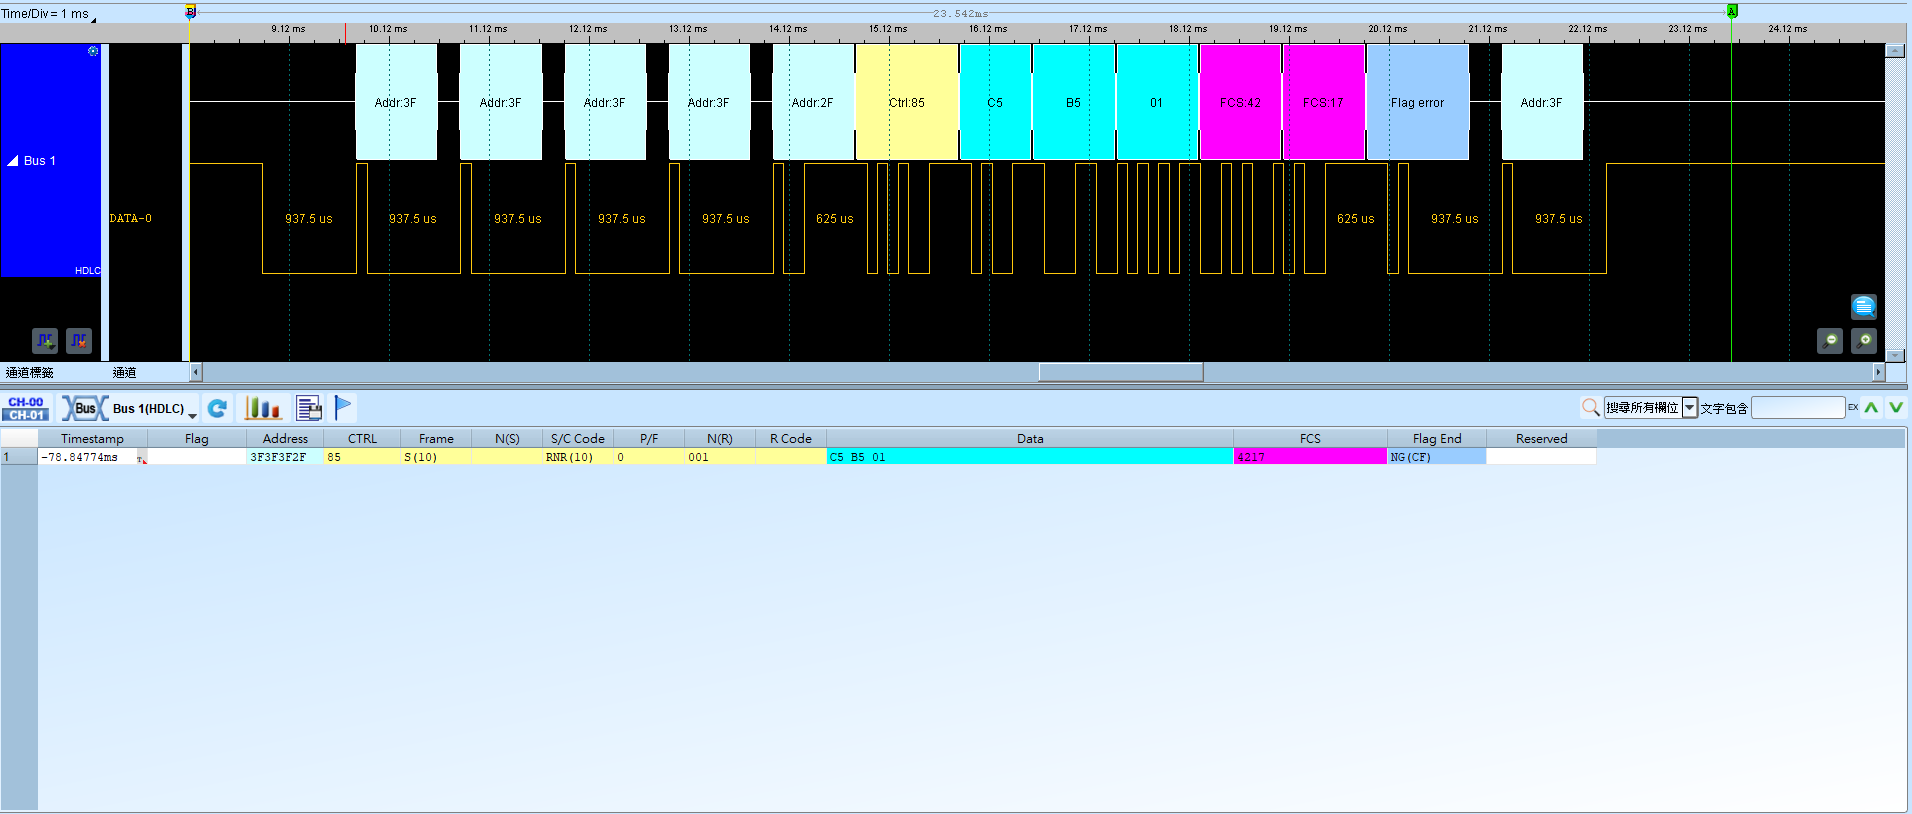Jump to previous search match green up arrow
Image resolution: width=1912 pixels, height=814 pixels.
click(x=1871, y=408)
